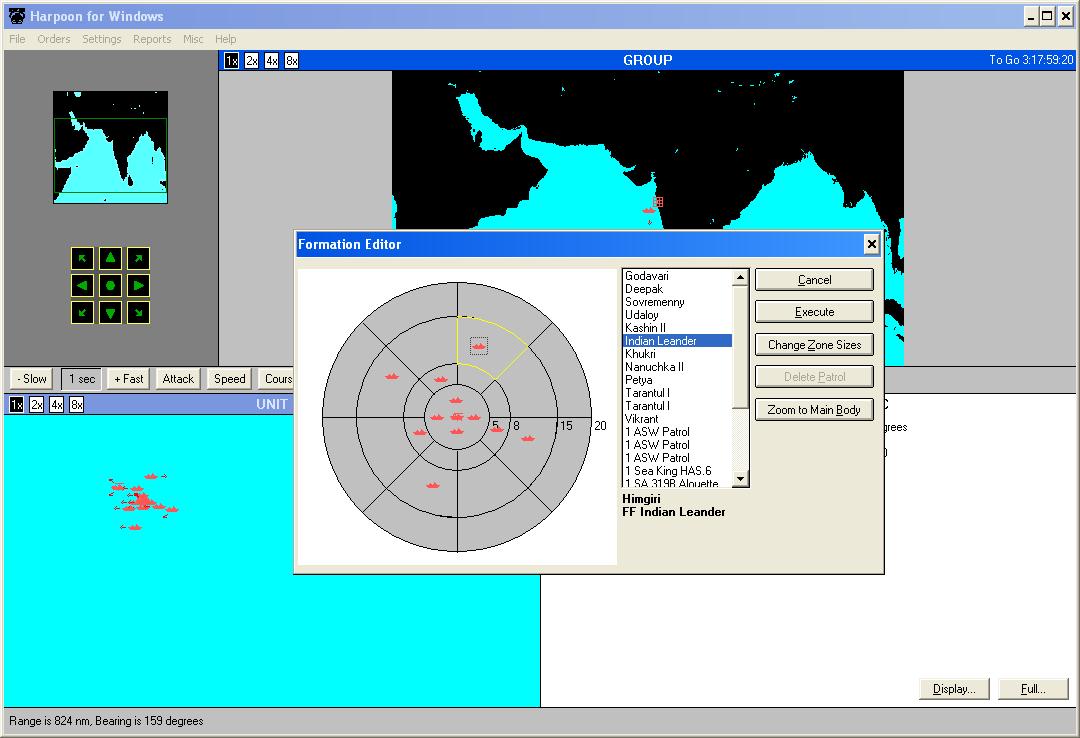Open the Help menu

click(225, 39)
